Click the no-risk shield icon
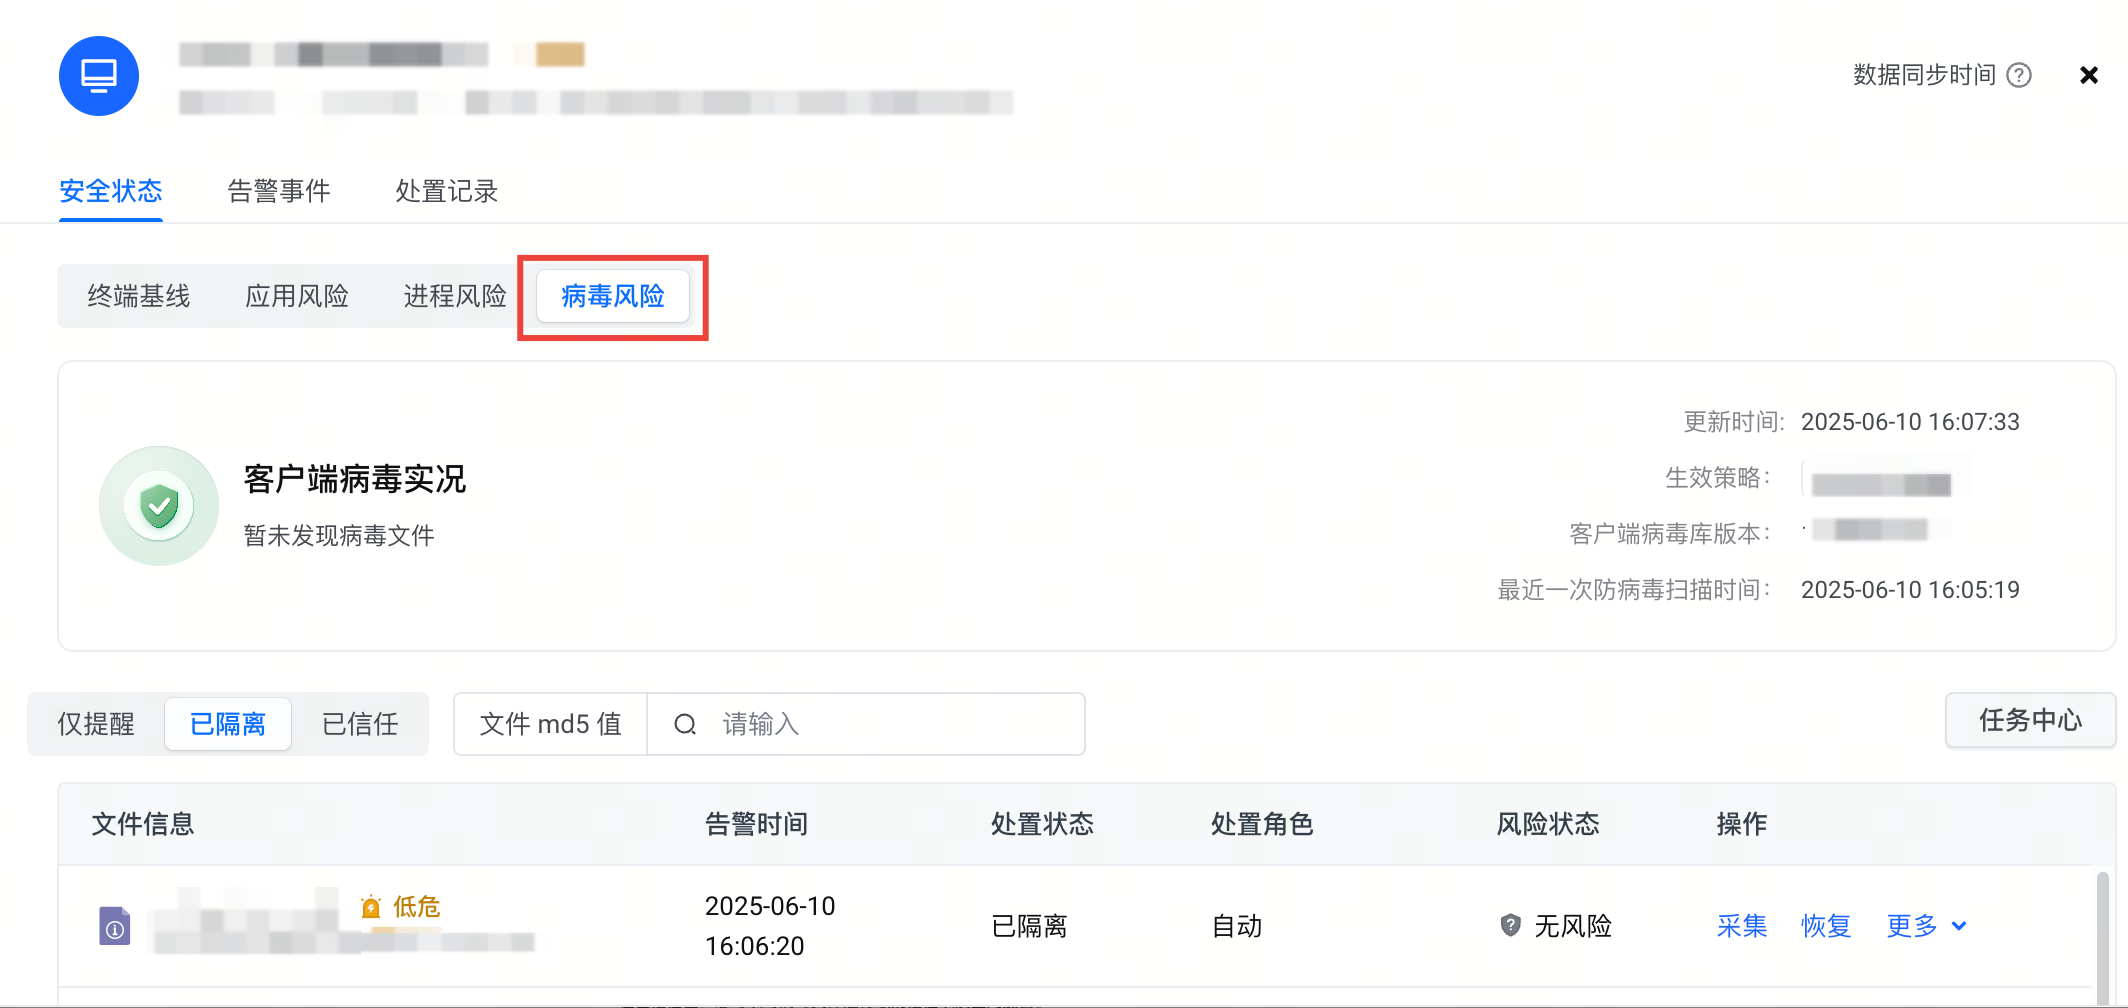Image resolution: width=2128 pixels, height=1008 pixels. pyautogui.click(x=1510, y=925)
